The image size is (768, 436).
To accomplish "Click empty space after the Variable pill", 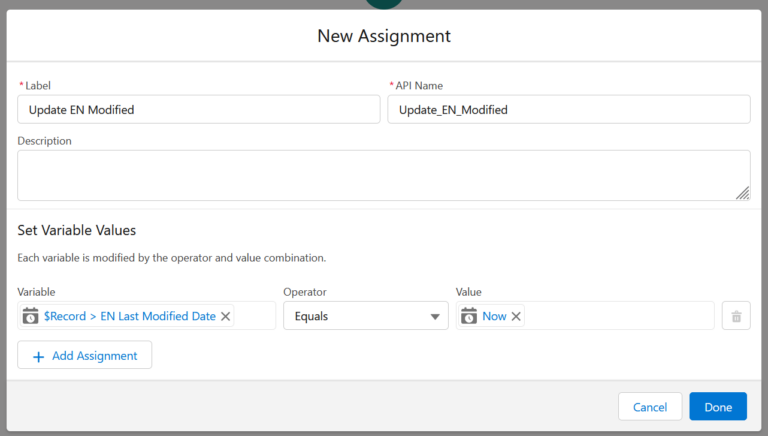I will 255,316.
